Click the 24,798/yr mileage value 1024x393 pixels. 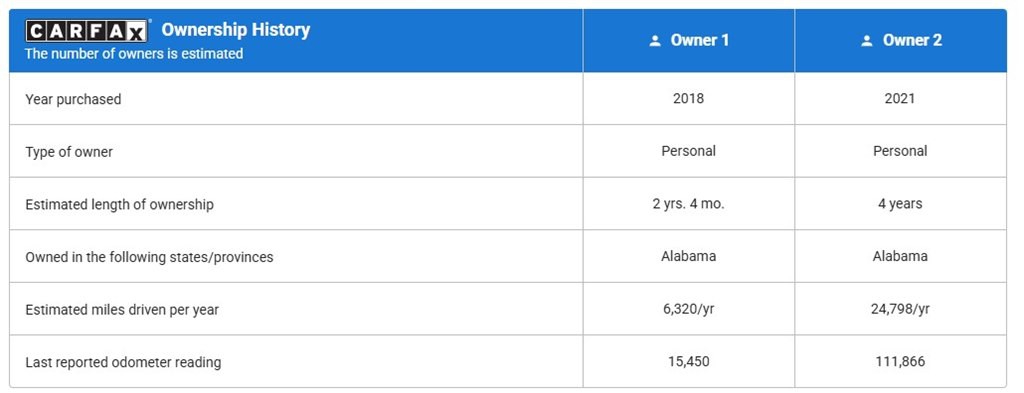coord(900,309)
